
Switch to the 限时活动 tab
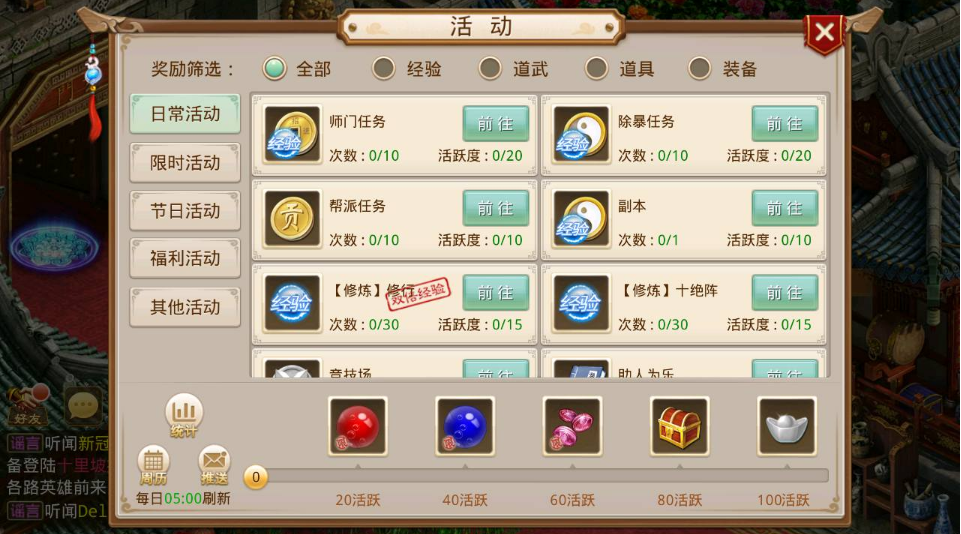click(x=185, y=163)
